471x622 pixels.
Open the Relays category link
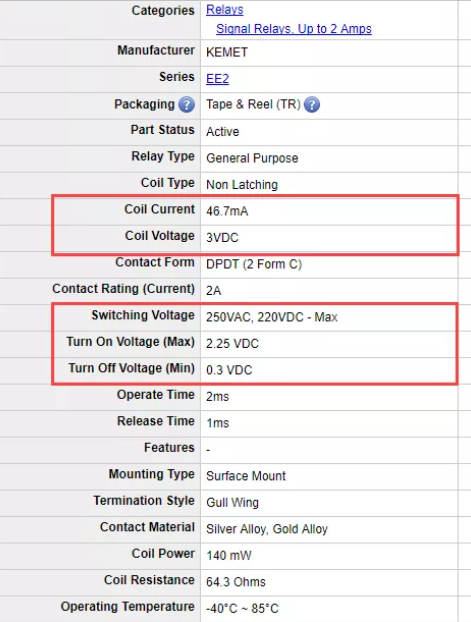225,10
